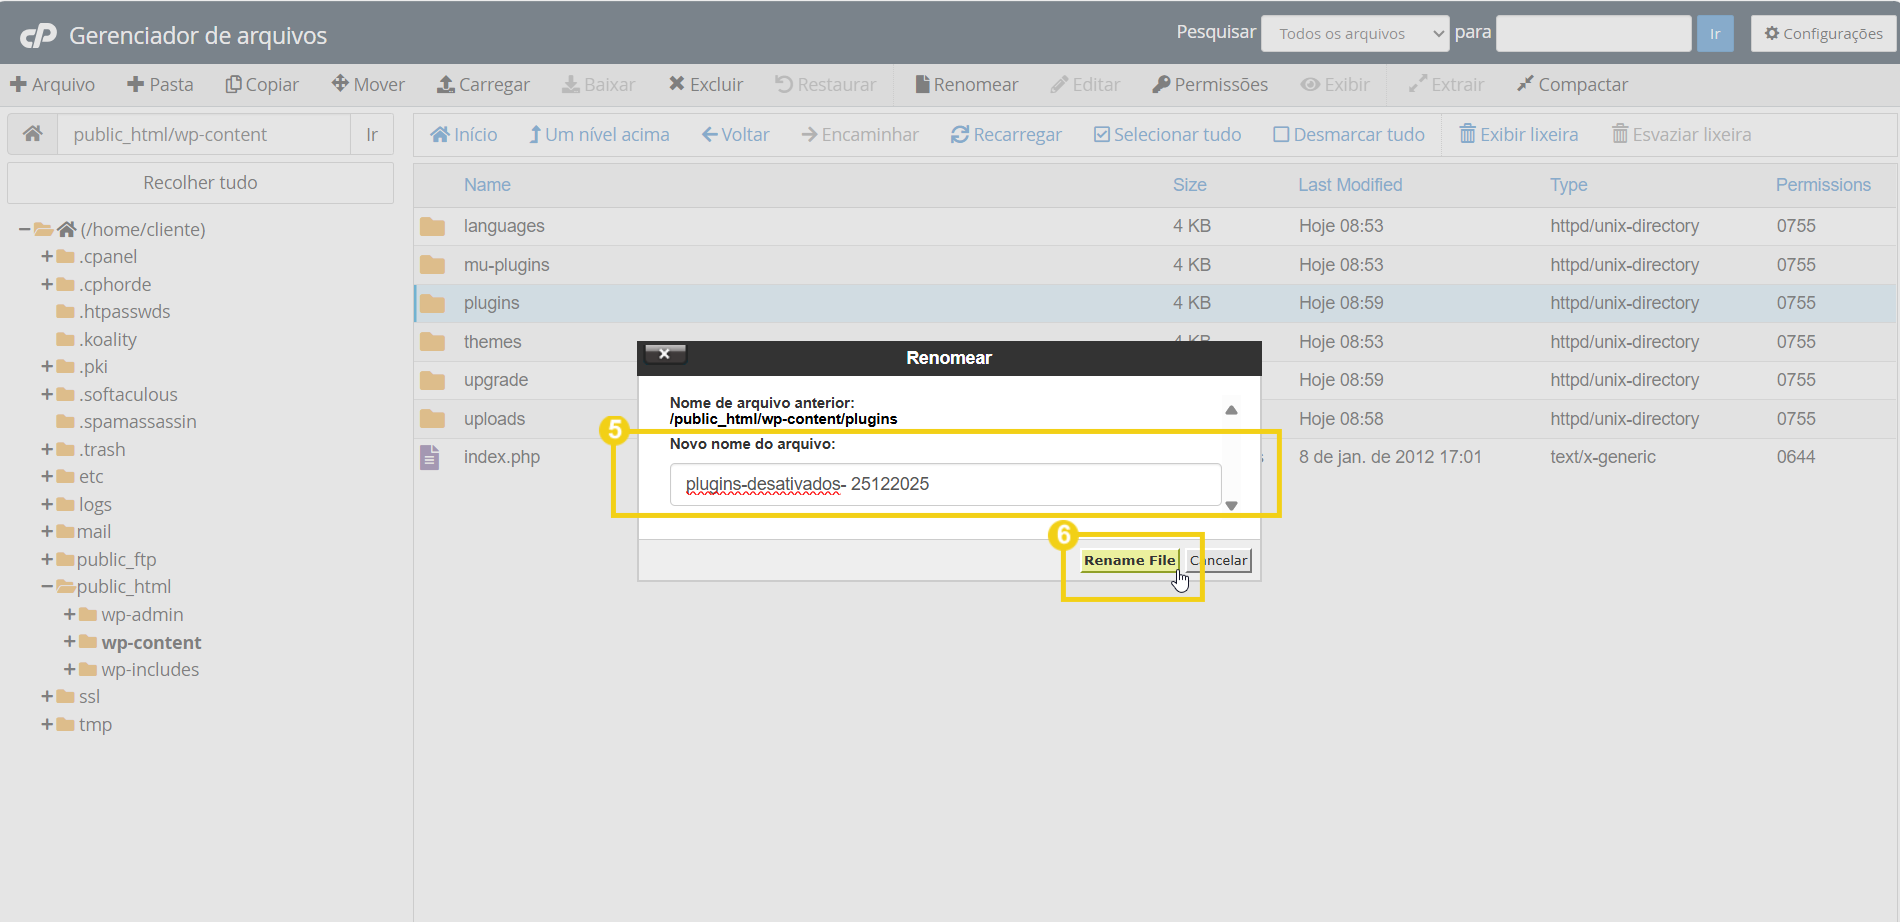Click the home icon beside path field
This screenshot has width=1900, height=922.
click(x=33, y=134)
